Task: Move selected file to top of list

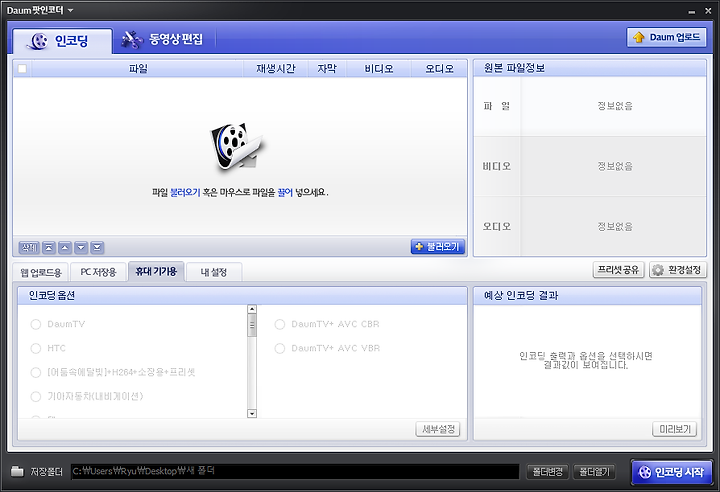Action: 49,248
